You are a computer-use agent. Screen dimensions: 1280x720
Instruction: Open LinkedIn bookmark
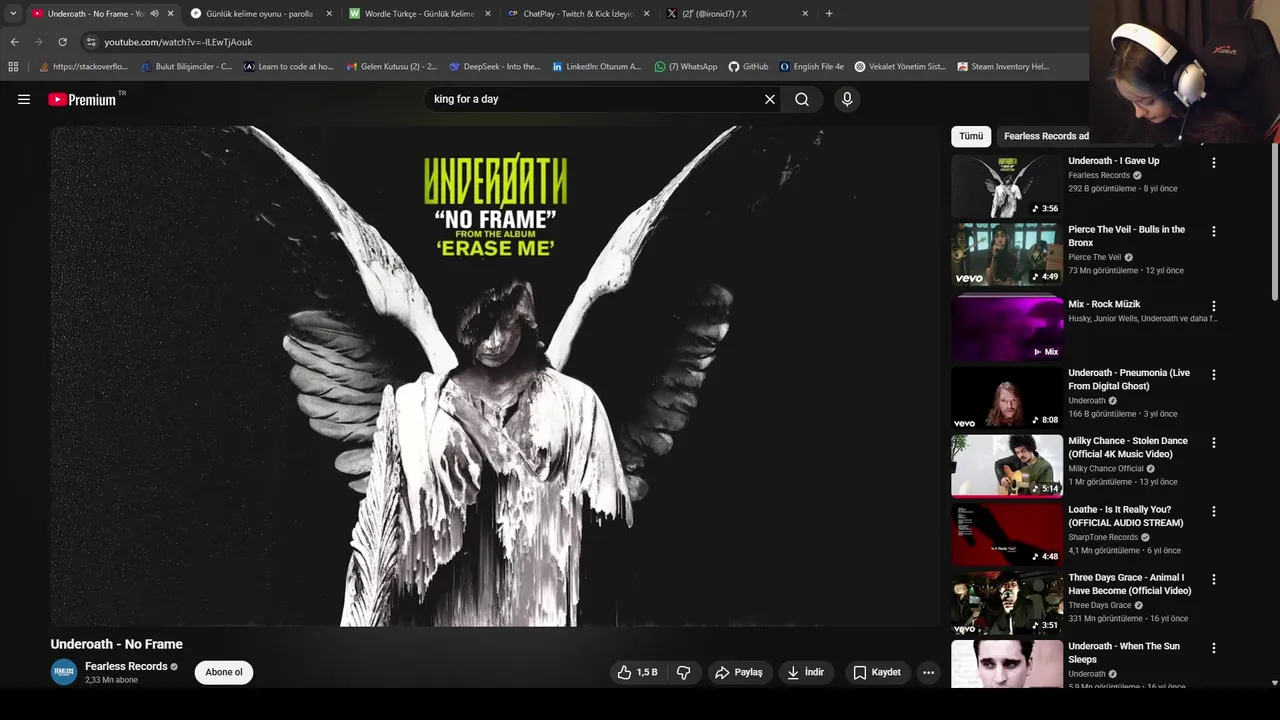coord(596,67)
